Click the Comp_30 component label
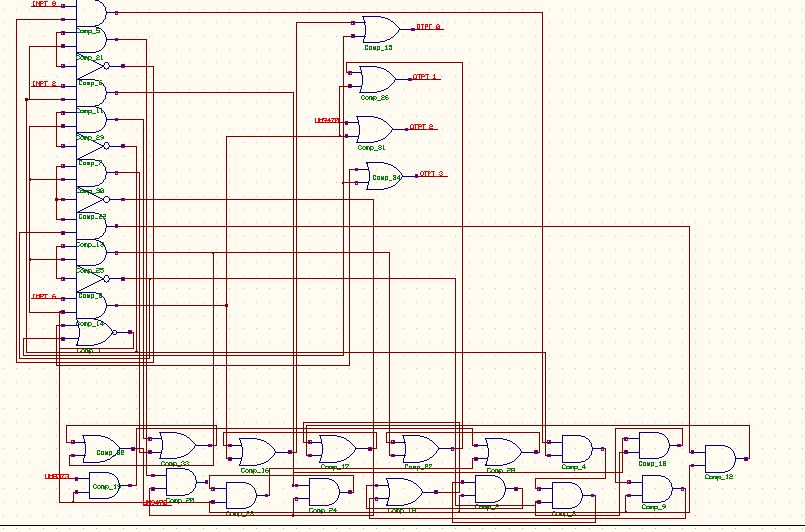805x532 pixels. coord(91,191)
